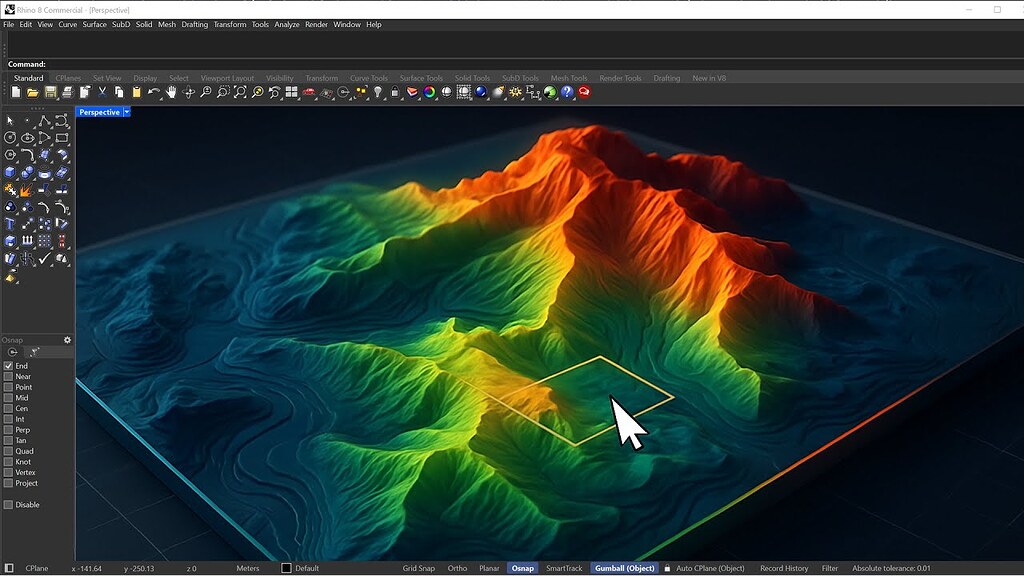Screen dimensions: 1024x576
Task: Select the arrow pointer tool in the sidebar
Action: click(x=10, y=119)
